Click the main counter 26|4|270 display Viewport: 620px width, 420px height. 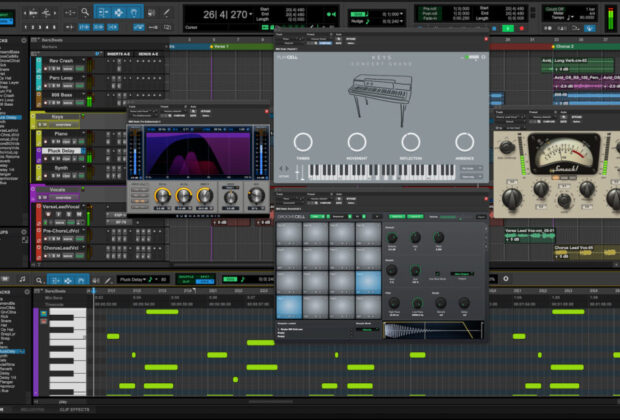(225, 15)
